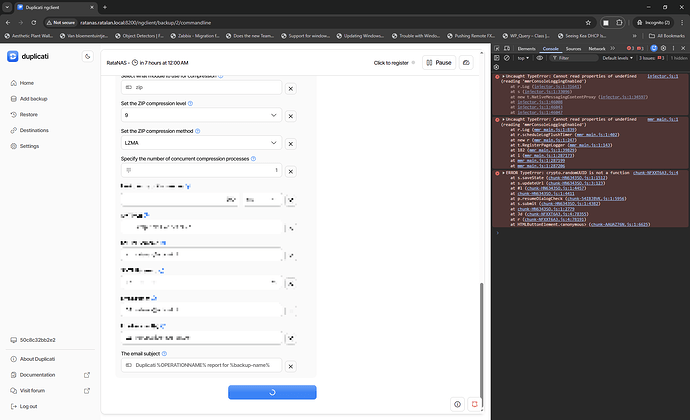Show help for ZIP compression method

click(198, 131)
